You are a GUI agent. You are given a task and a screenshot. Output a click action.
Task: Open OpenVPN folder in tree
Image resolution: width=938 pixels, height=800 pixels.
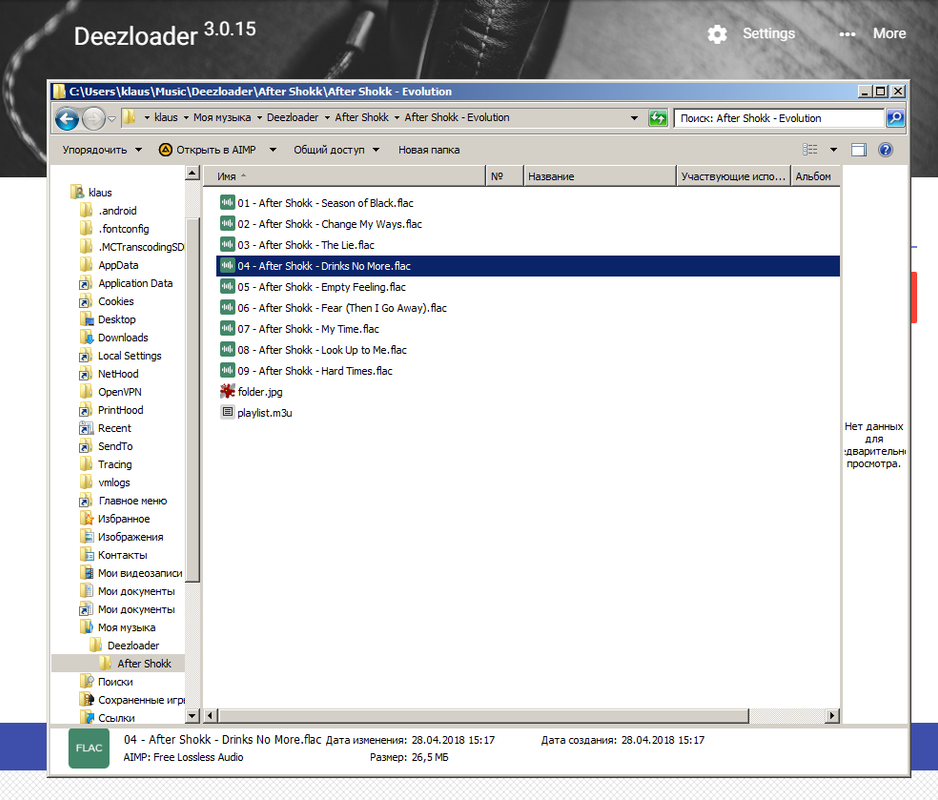[110, 392]
